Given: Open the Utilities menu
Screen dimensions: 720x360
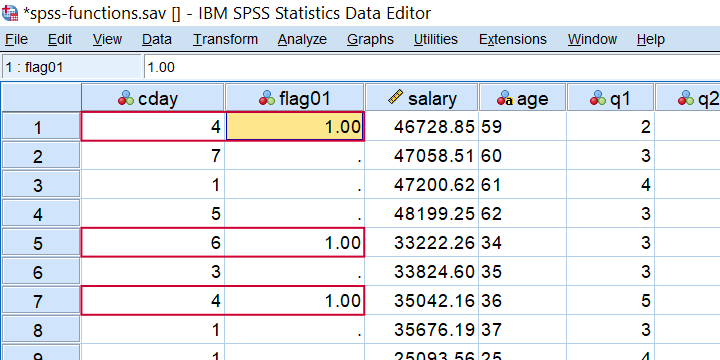Looking at the screenshot, I should click(x=435, y=39).
